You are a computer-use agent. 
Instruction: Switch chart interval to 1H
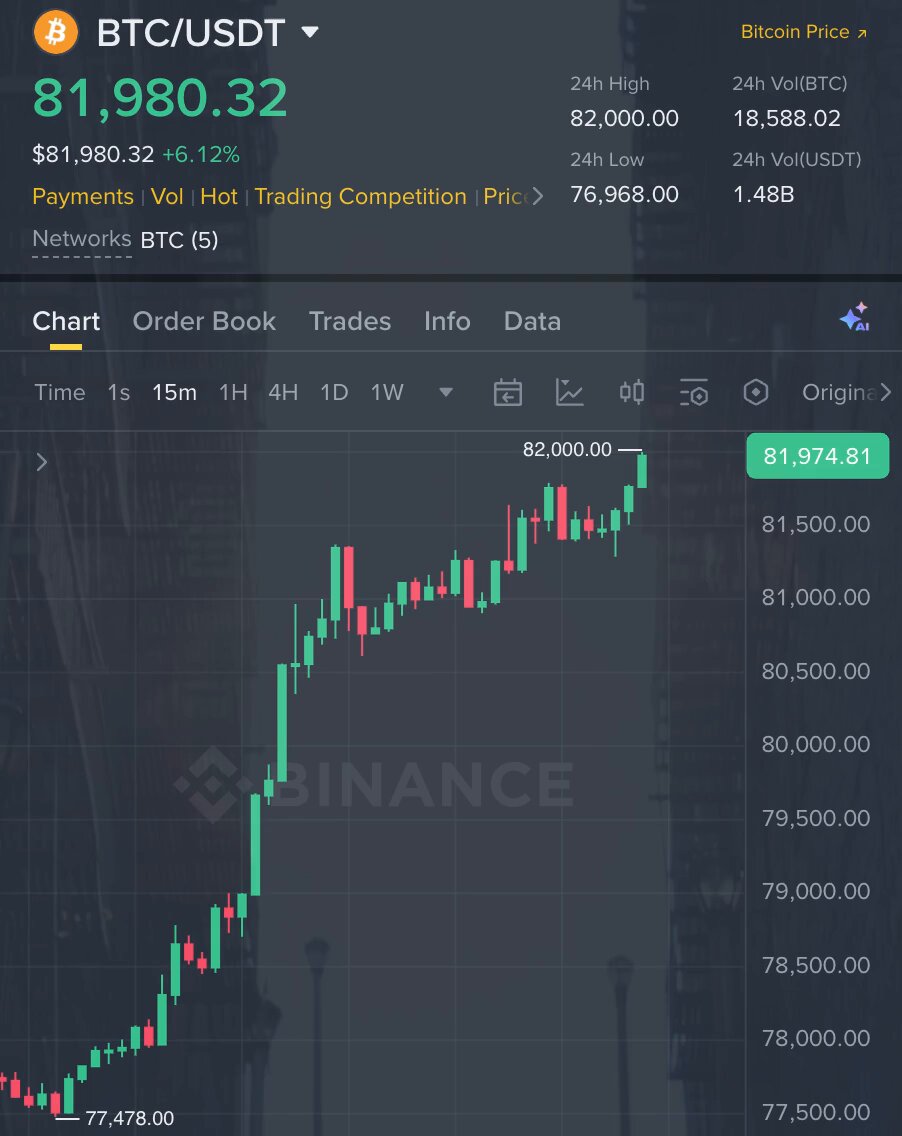(x=233, y=392)
